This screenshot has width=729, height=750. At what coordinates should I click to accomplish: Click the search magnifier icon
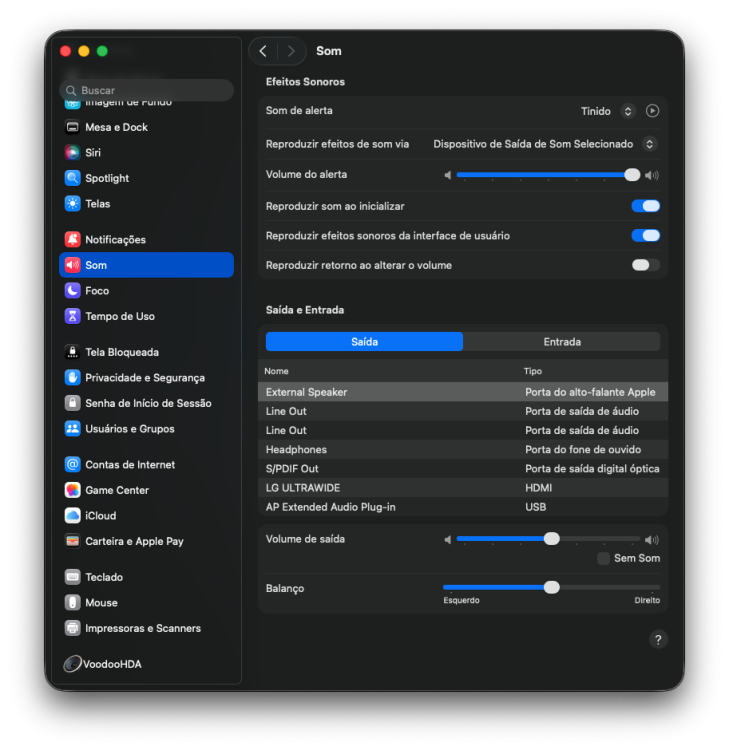click(x=71, y=90)
